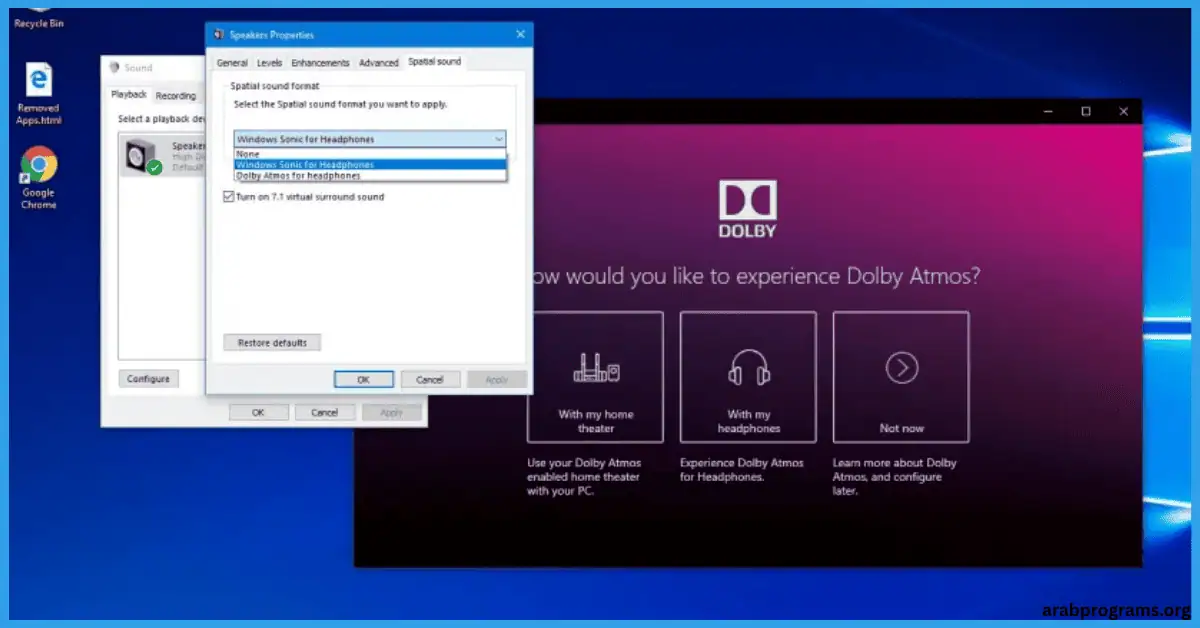Image resolution: width=1200 pixels, height=628 pixels.
Task: Maximize the Dolby window
Action: pos(1085,111)
